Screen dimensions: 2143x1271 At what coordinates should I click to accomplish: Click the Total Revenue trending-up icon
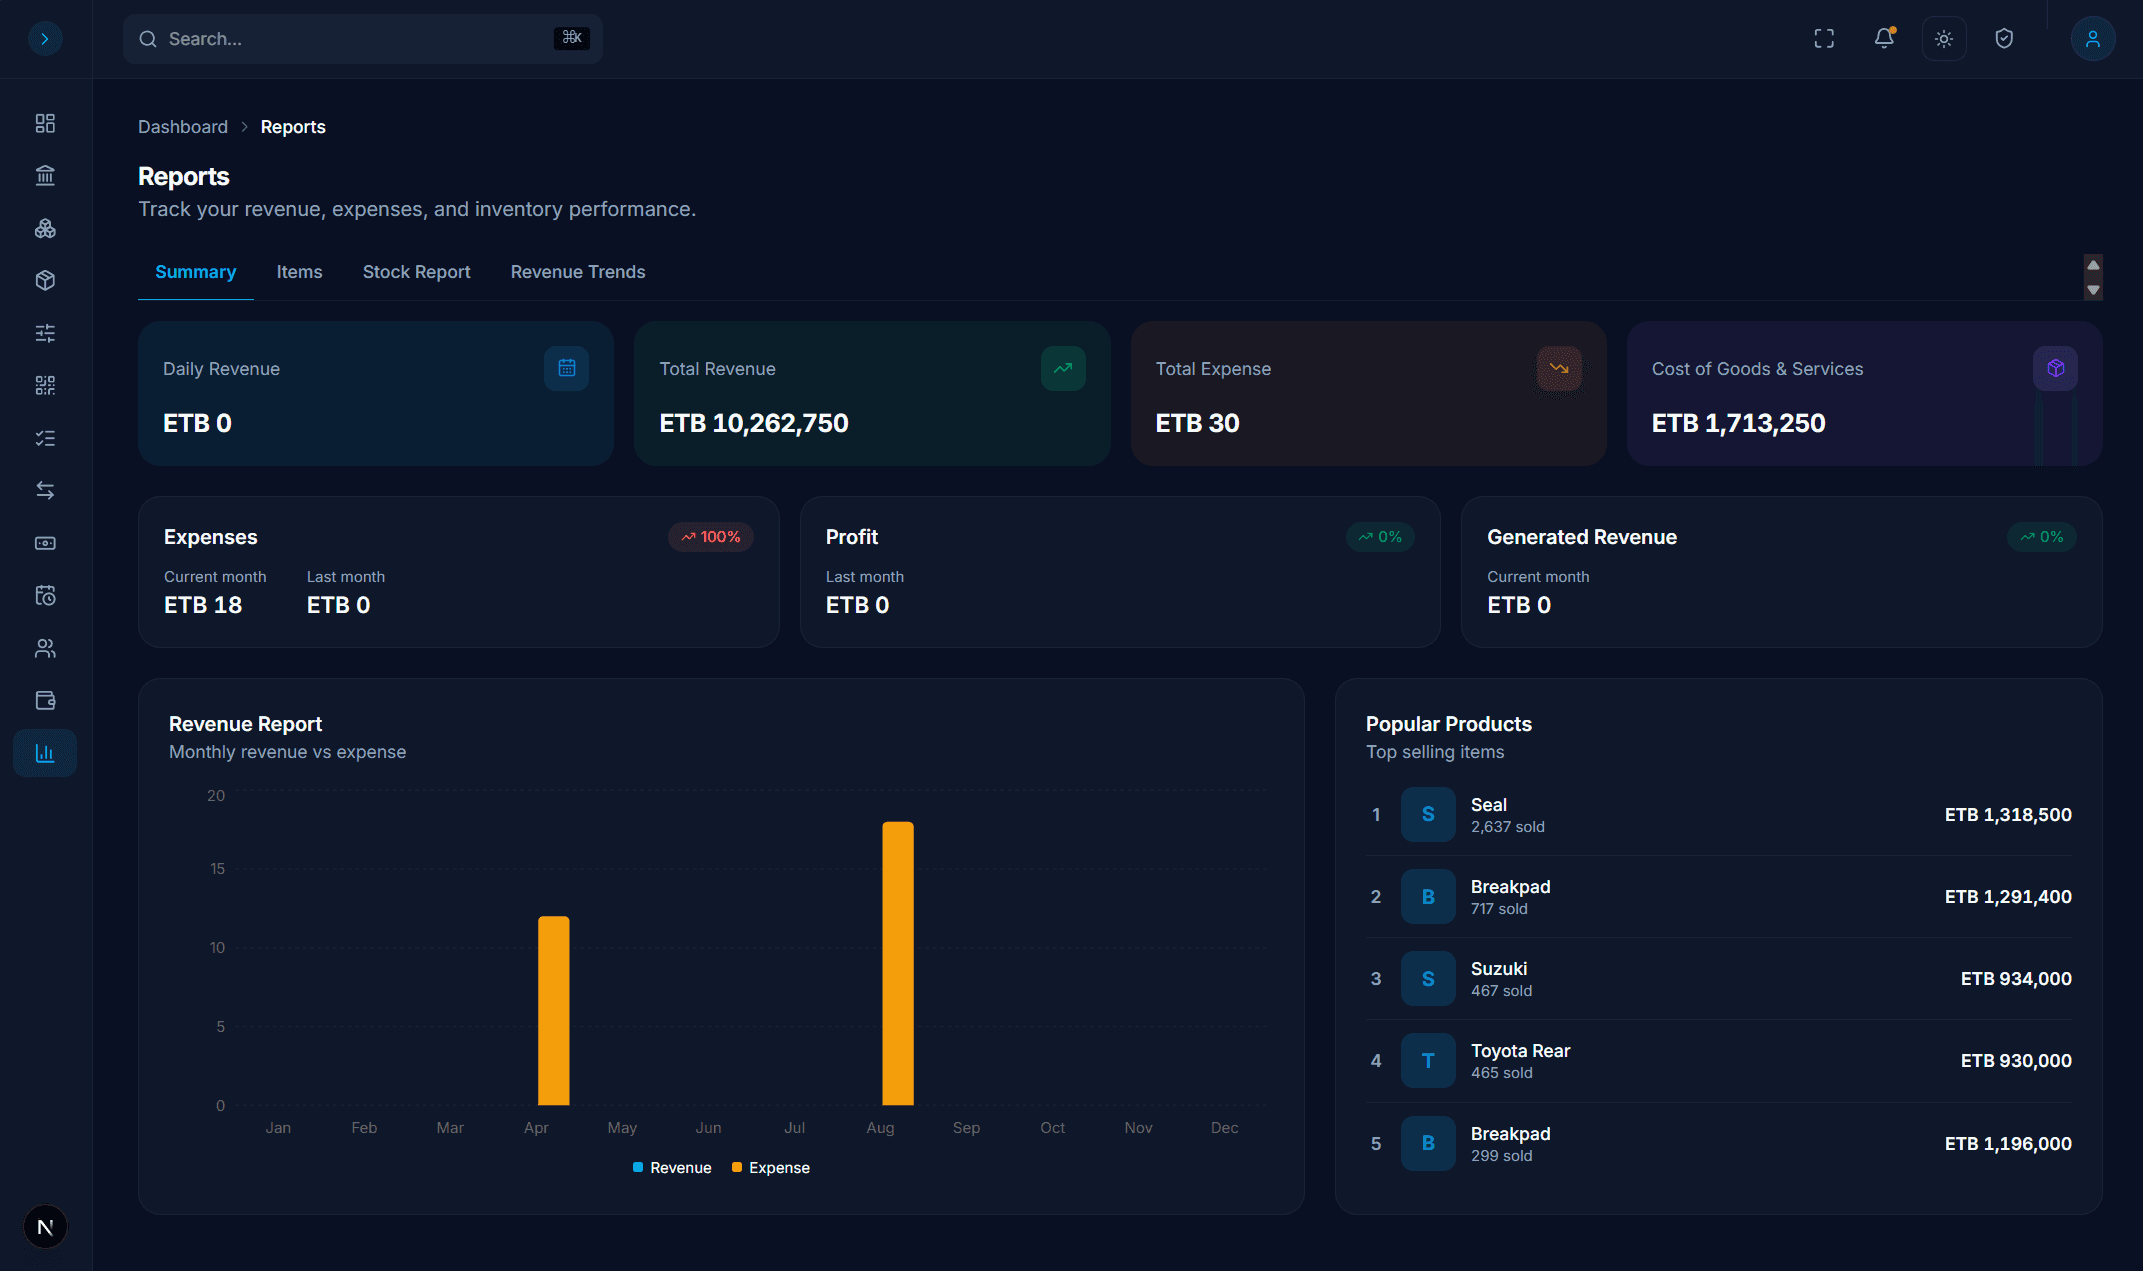point(1063,368)
